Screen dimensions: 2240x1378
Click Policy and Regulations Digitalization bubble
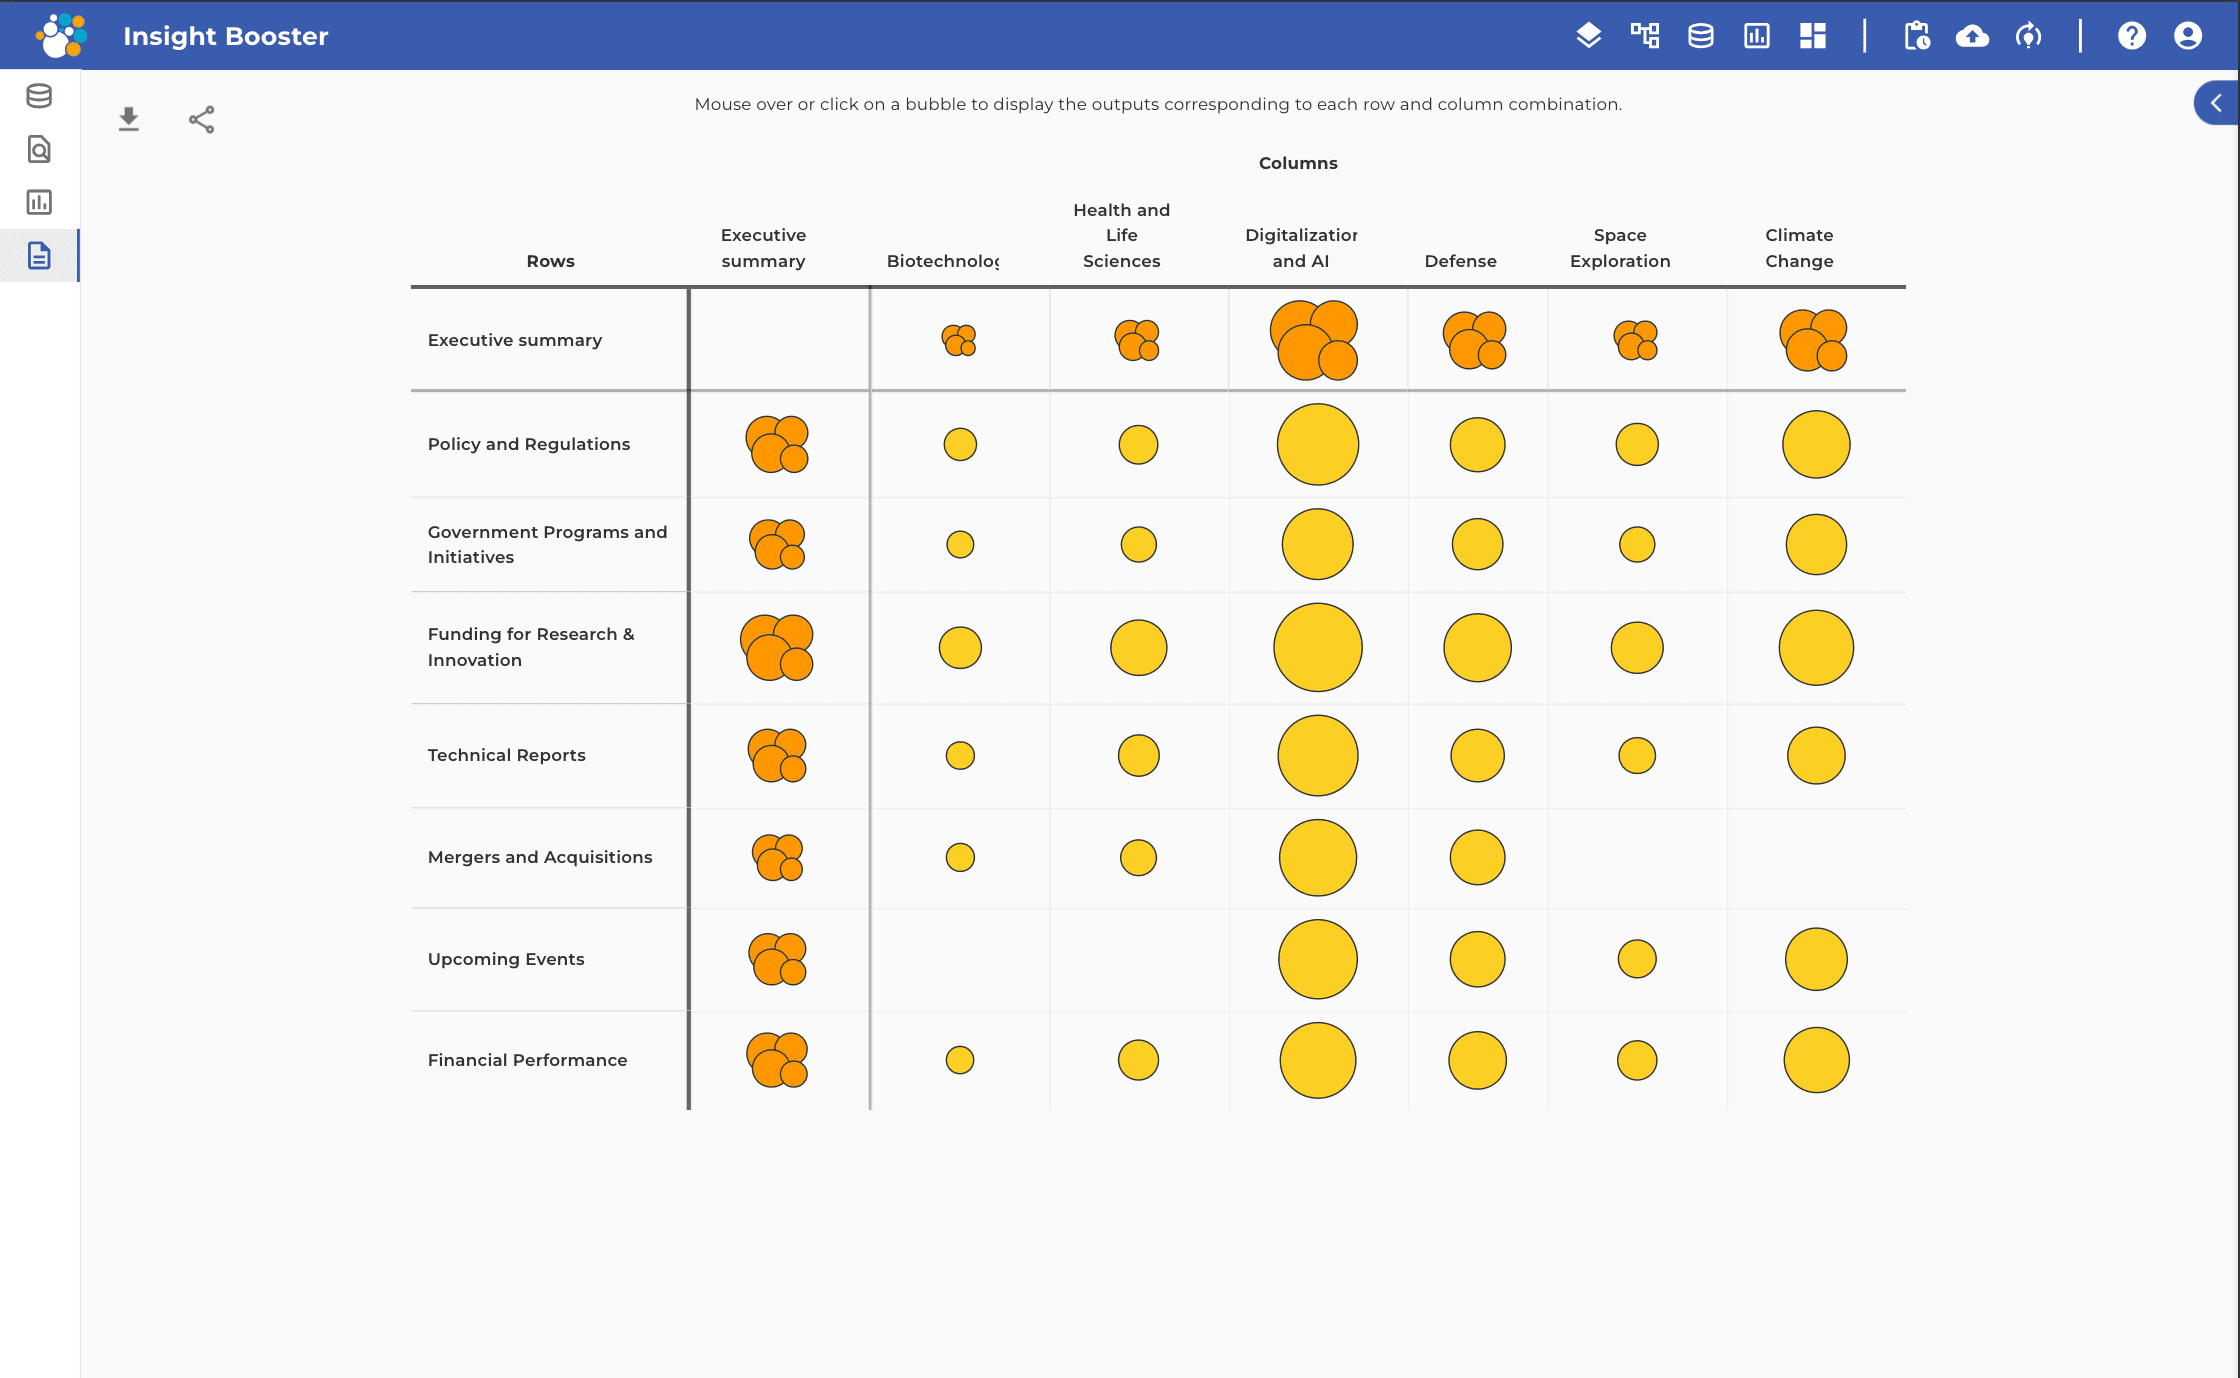coord(1317,444)
